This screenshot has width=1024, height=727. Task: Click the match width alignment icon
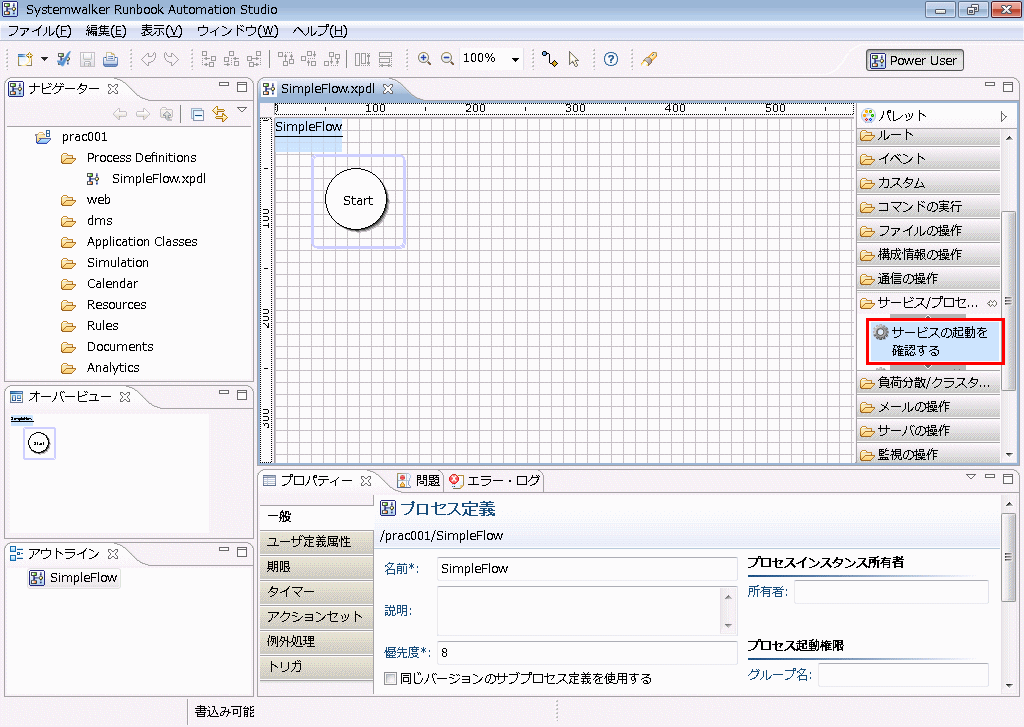[362, 59]
